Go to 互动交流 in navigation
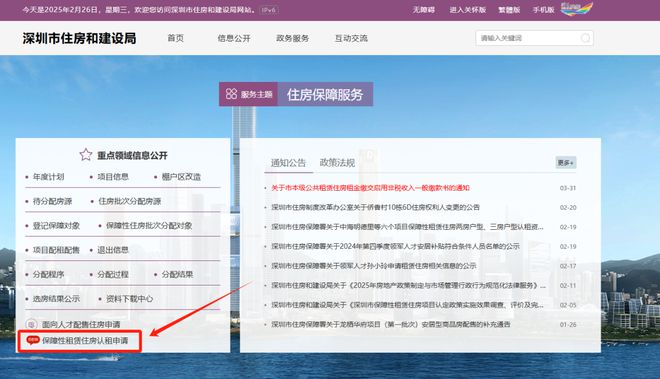Image resolution: width=660 pixels, height=379 pixels. 351,38
